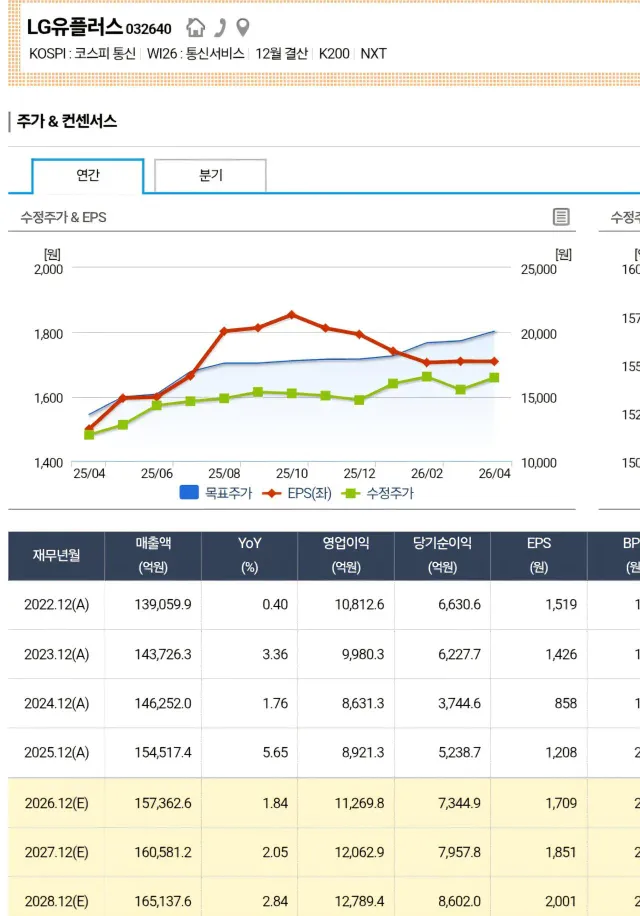Screen dimensions: 640x916
Task: Click the YoY column header
Action: coord(249,555)
